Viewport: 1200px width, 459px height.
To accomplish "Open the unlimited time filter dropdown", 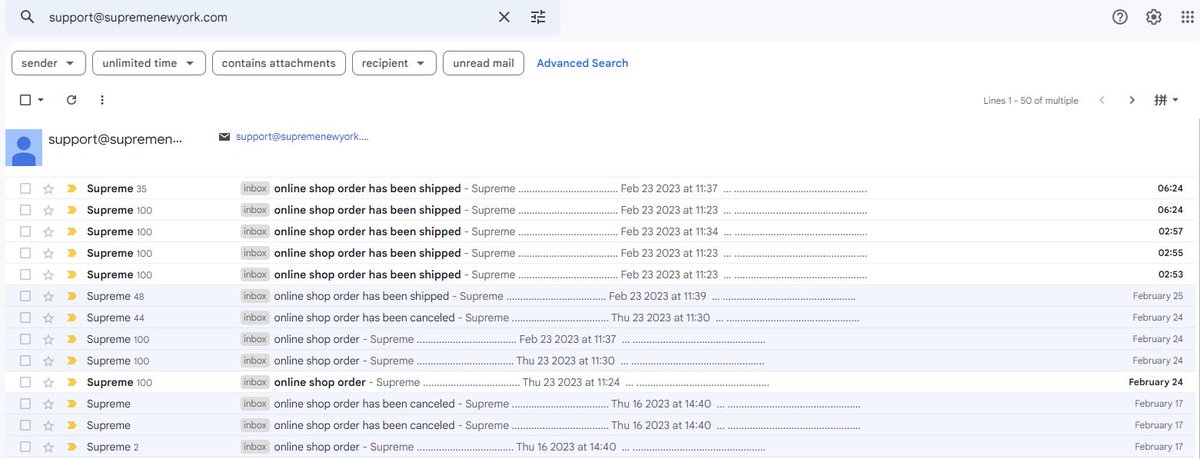I will click(149, 63).
